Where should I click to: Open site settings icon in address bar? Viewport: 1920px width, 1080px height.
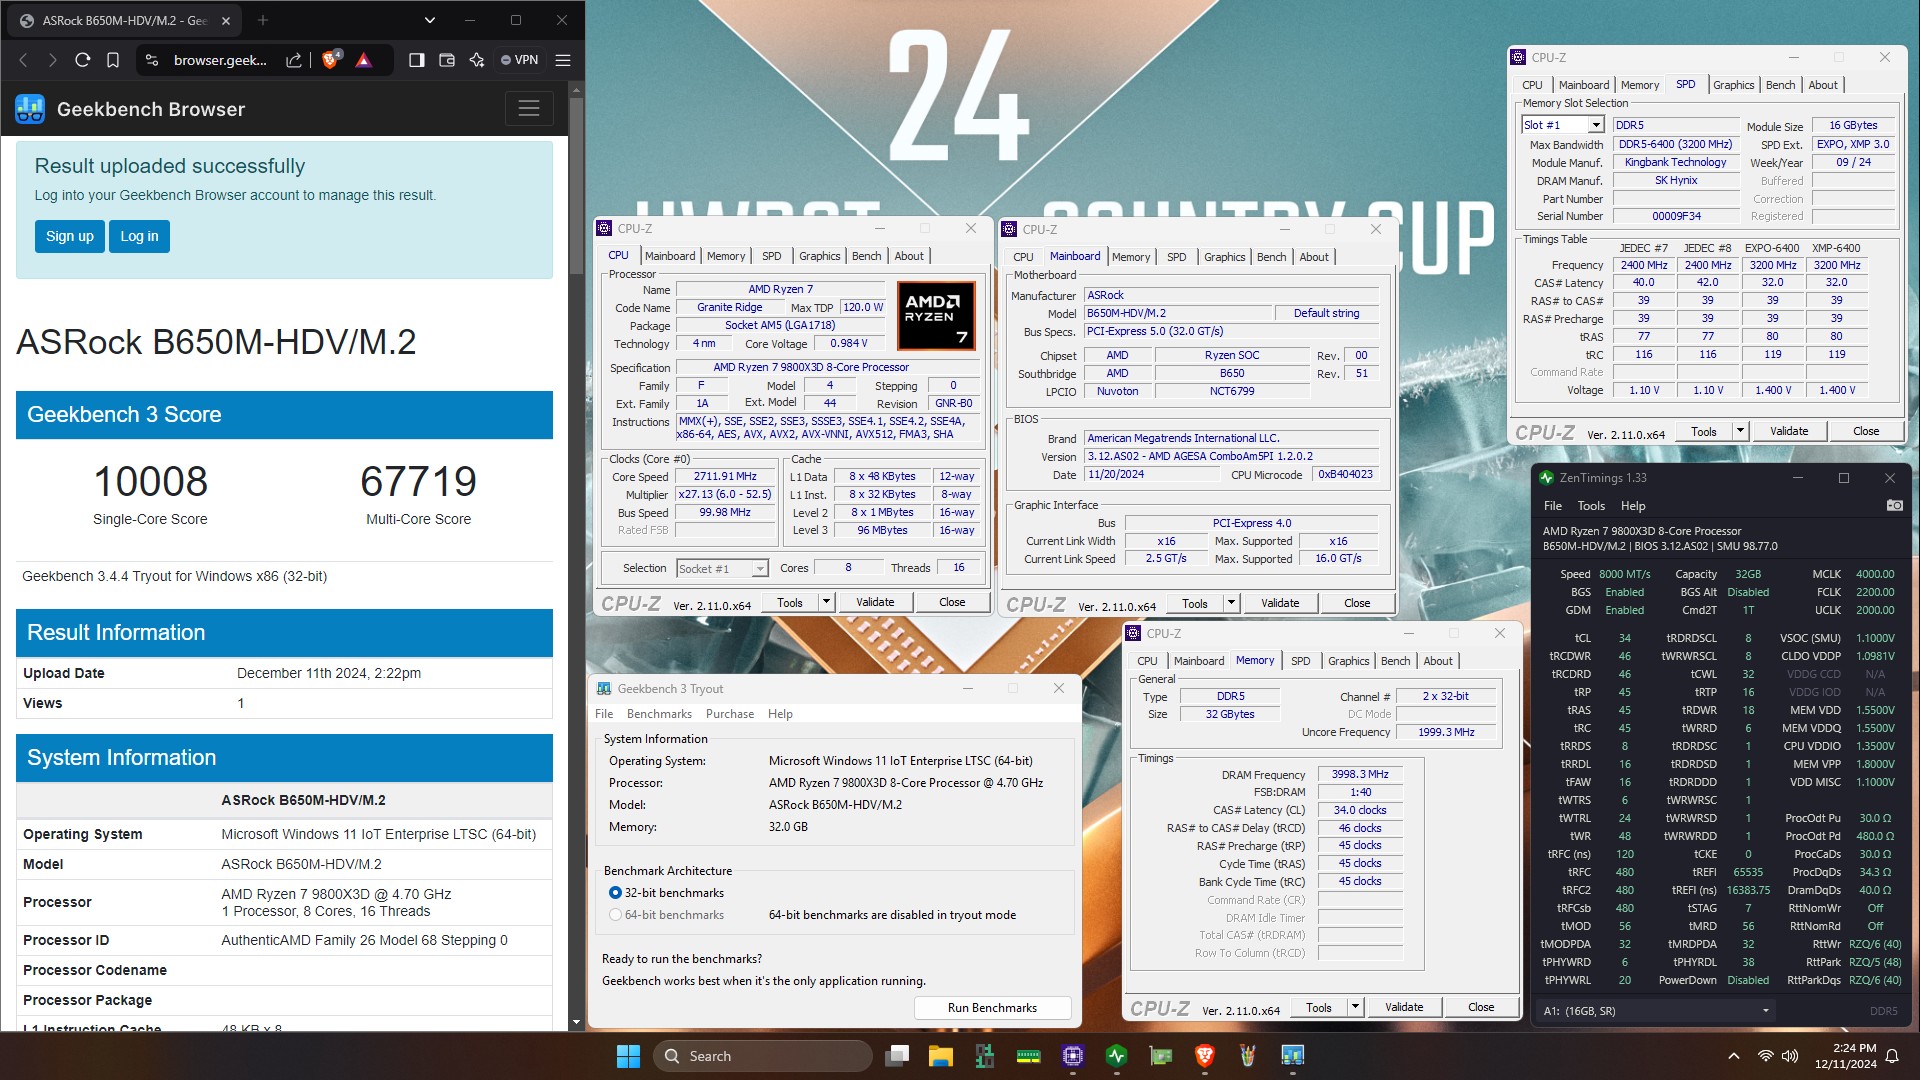point(152,60)
